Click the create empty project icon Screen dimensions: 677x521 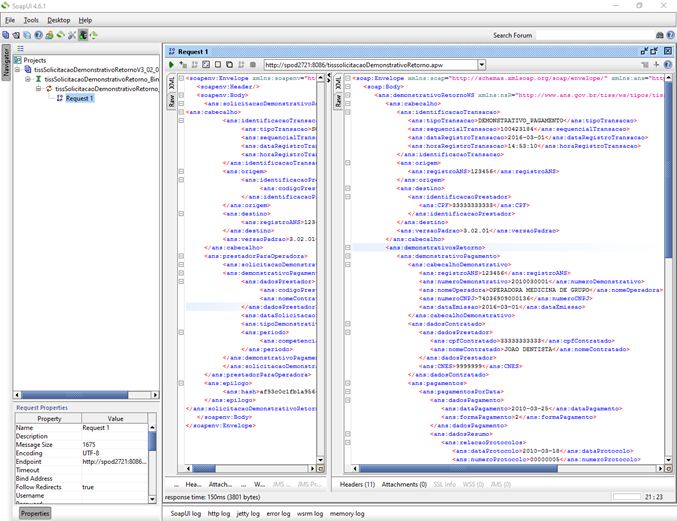pos(5,35)
